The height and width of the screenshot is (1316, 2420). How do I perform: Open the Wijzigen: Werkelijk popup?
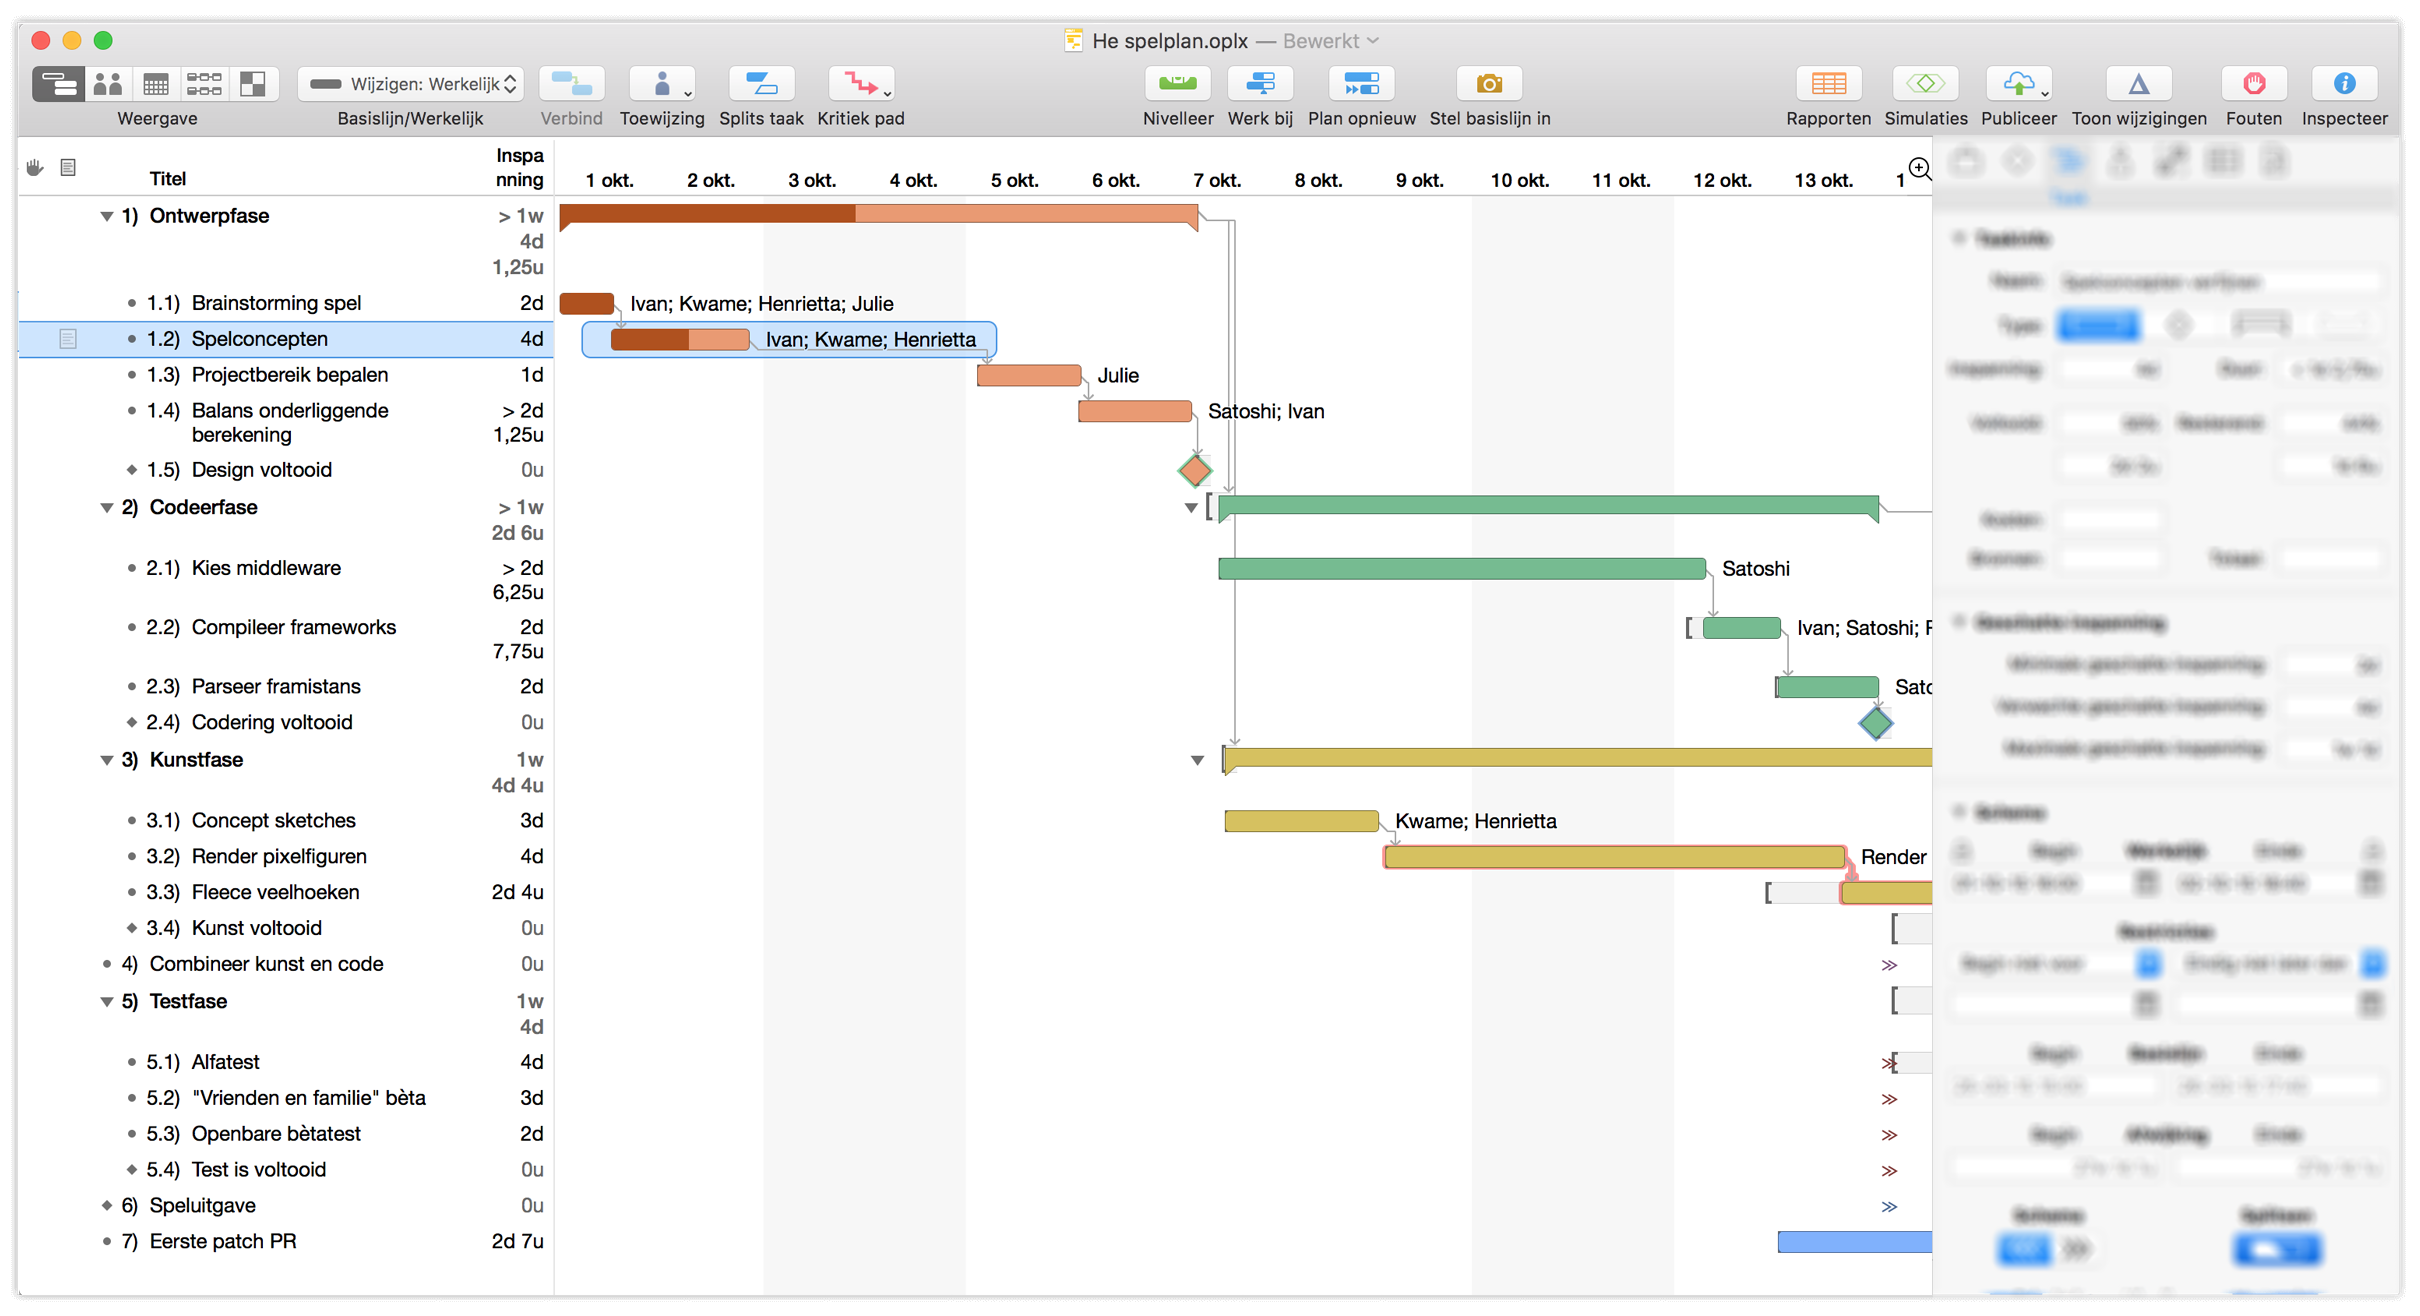point(411,84)
